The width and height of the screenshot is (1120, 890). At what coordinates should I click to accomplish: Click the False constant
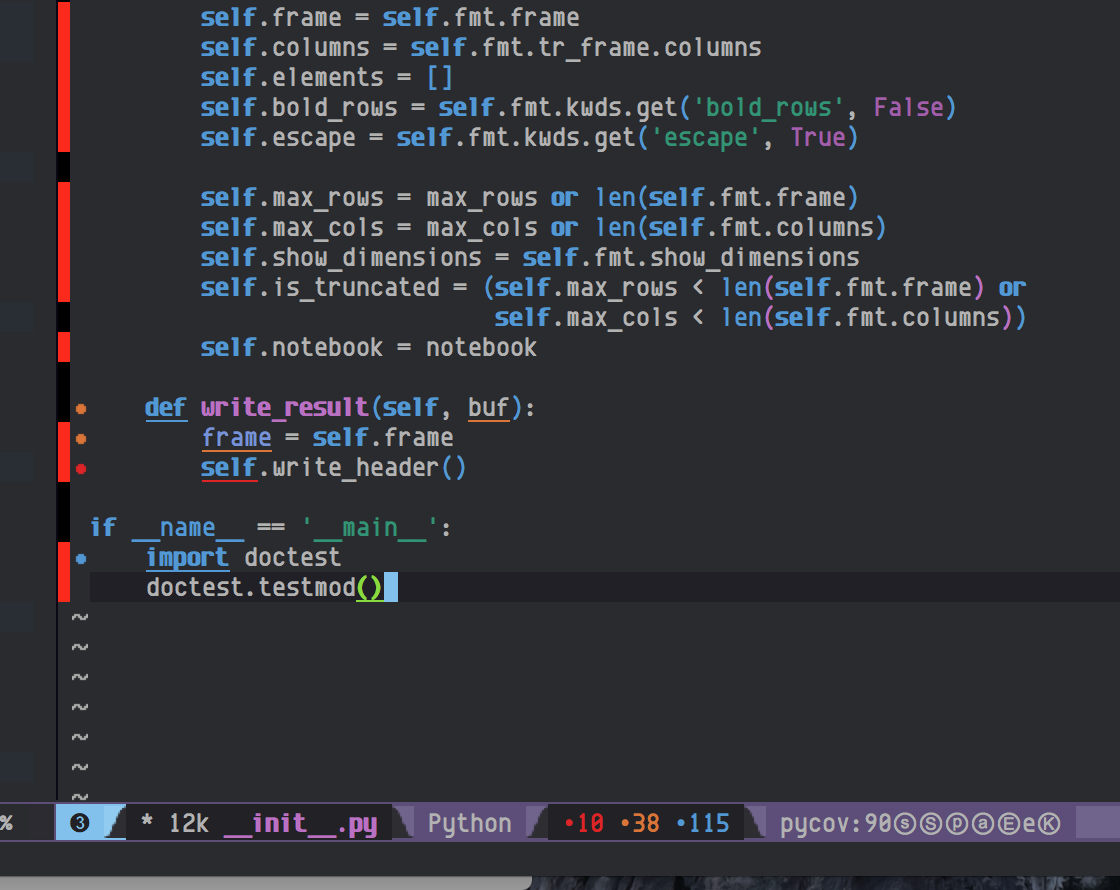909,107
